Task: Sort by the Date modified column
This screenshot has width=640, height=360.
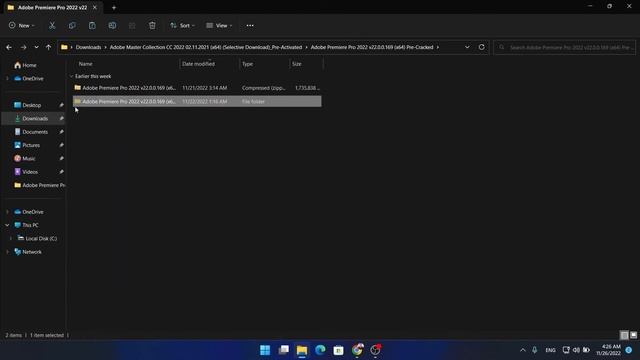Action: click(198, 64)
